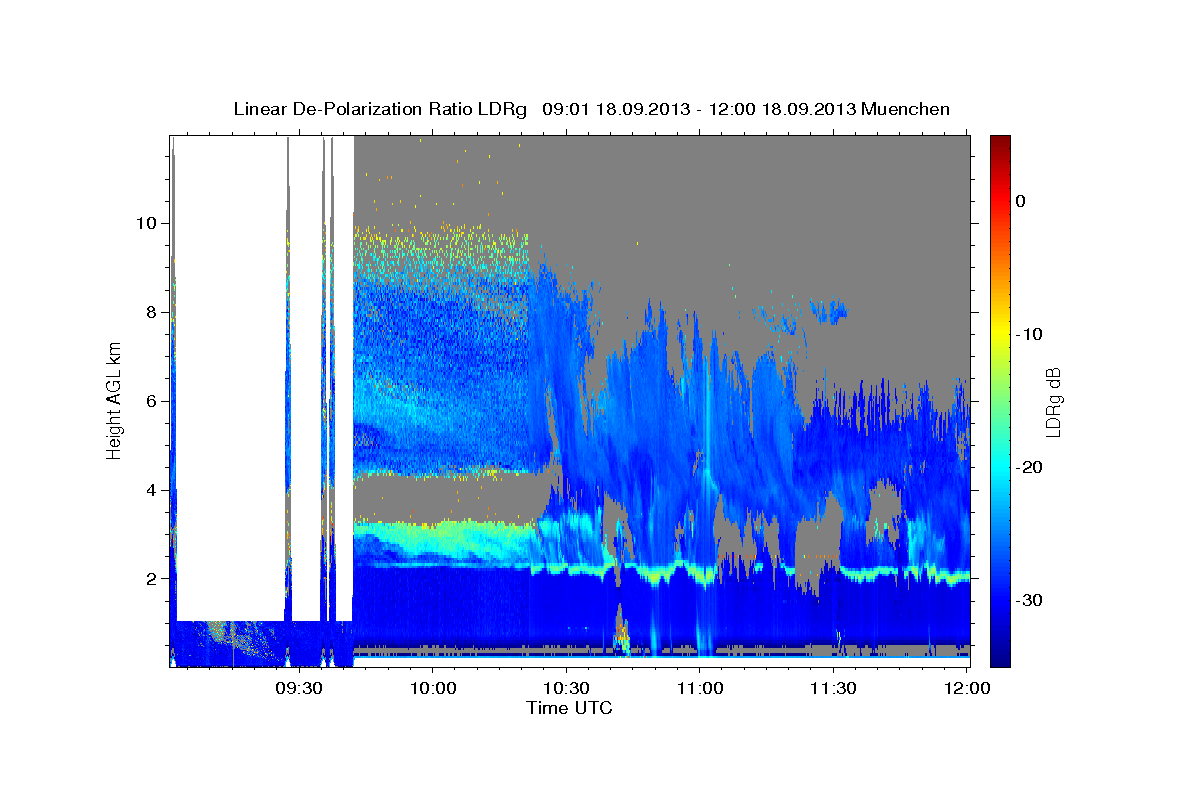The width and height of the screenshot is (1200, 800).
Task: Click the 10:30 time tick label
Action: [x=566, y=687]
